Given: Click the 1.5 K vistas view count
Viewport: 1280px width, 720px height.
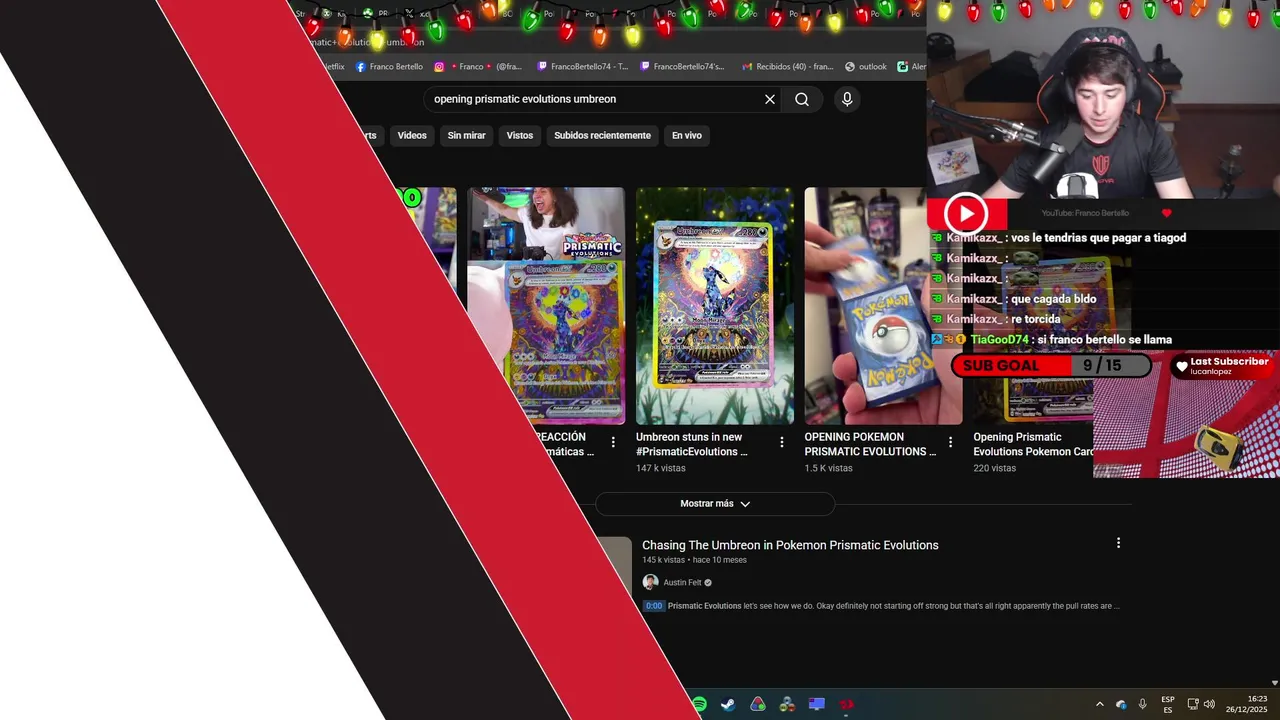Looking at the screenshot, I should click(x=829, y=468).
